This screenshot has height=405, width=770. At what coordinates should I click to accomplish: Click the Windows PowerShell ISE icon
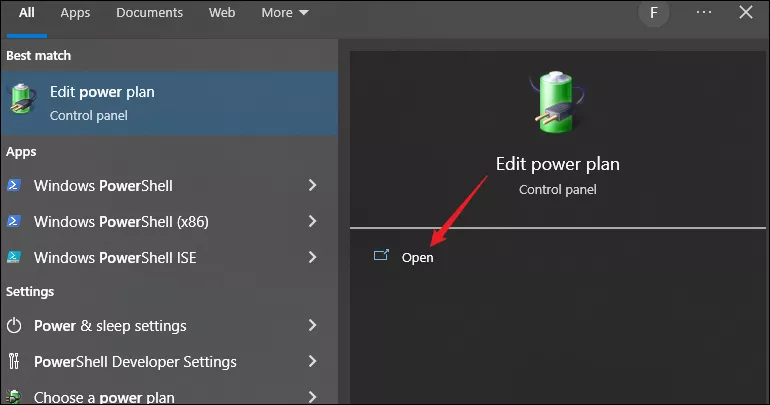(14, 257)
